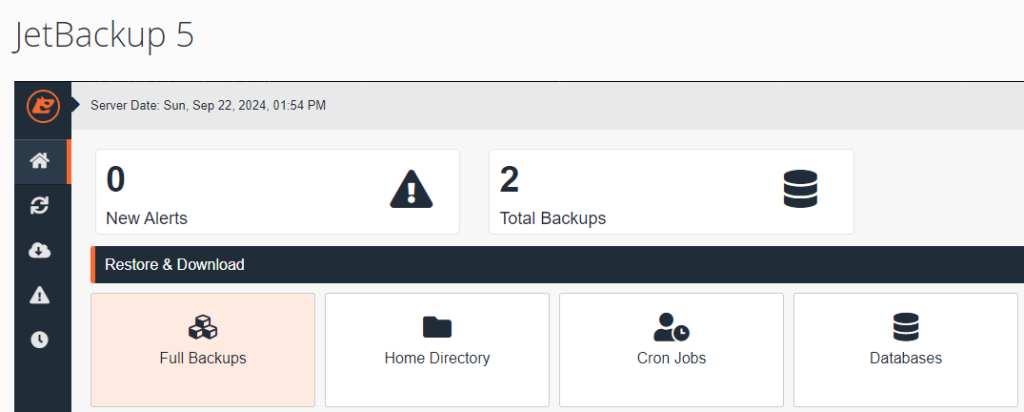
Task: Select the Home Directory tile
Action: click(x=437, y=350)
